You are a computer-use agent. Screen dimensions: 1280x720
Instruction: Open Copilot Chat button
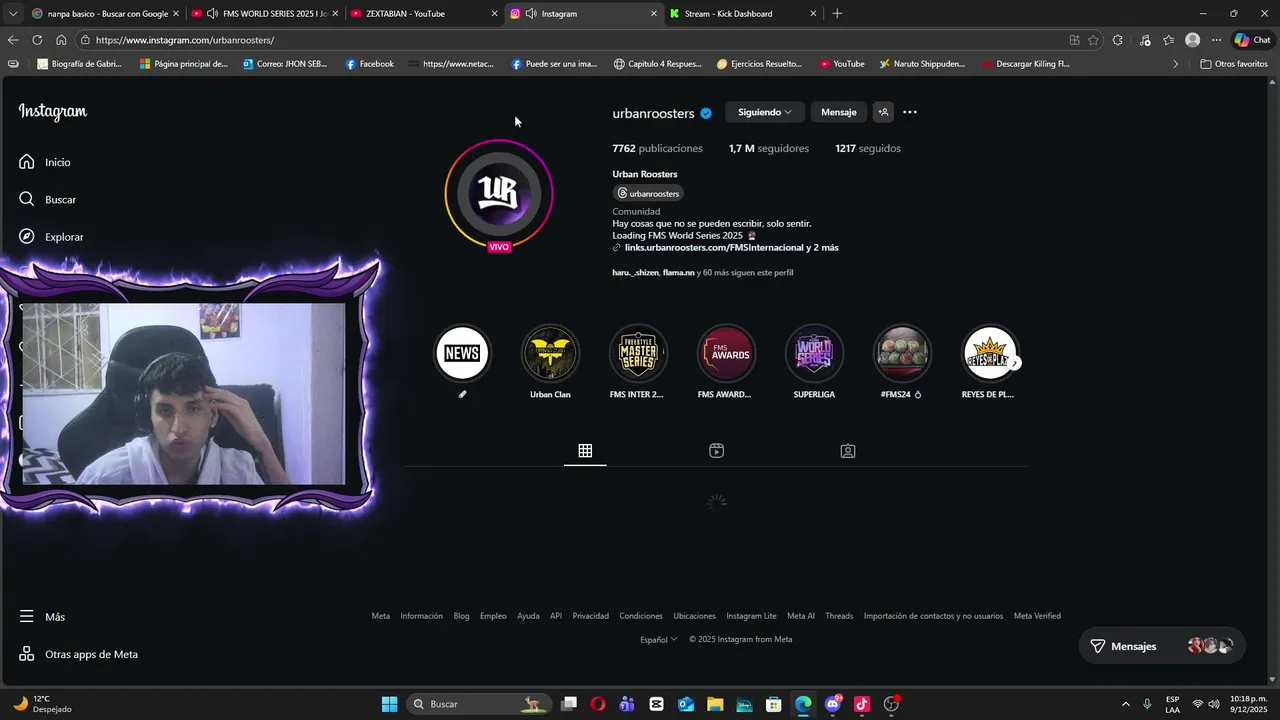click(x=1253, y=40)
